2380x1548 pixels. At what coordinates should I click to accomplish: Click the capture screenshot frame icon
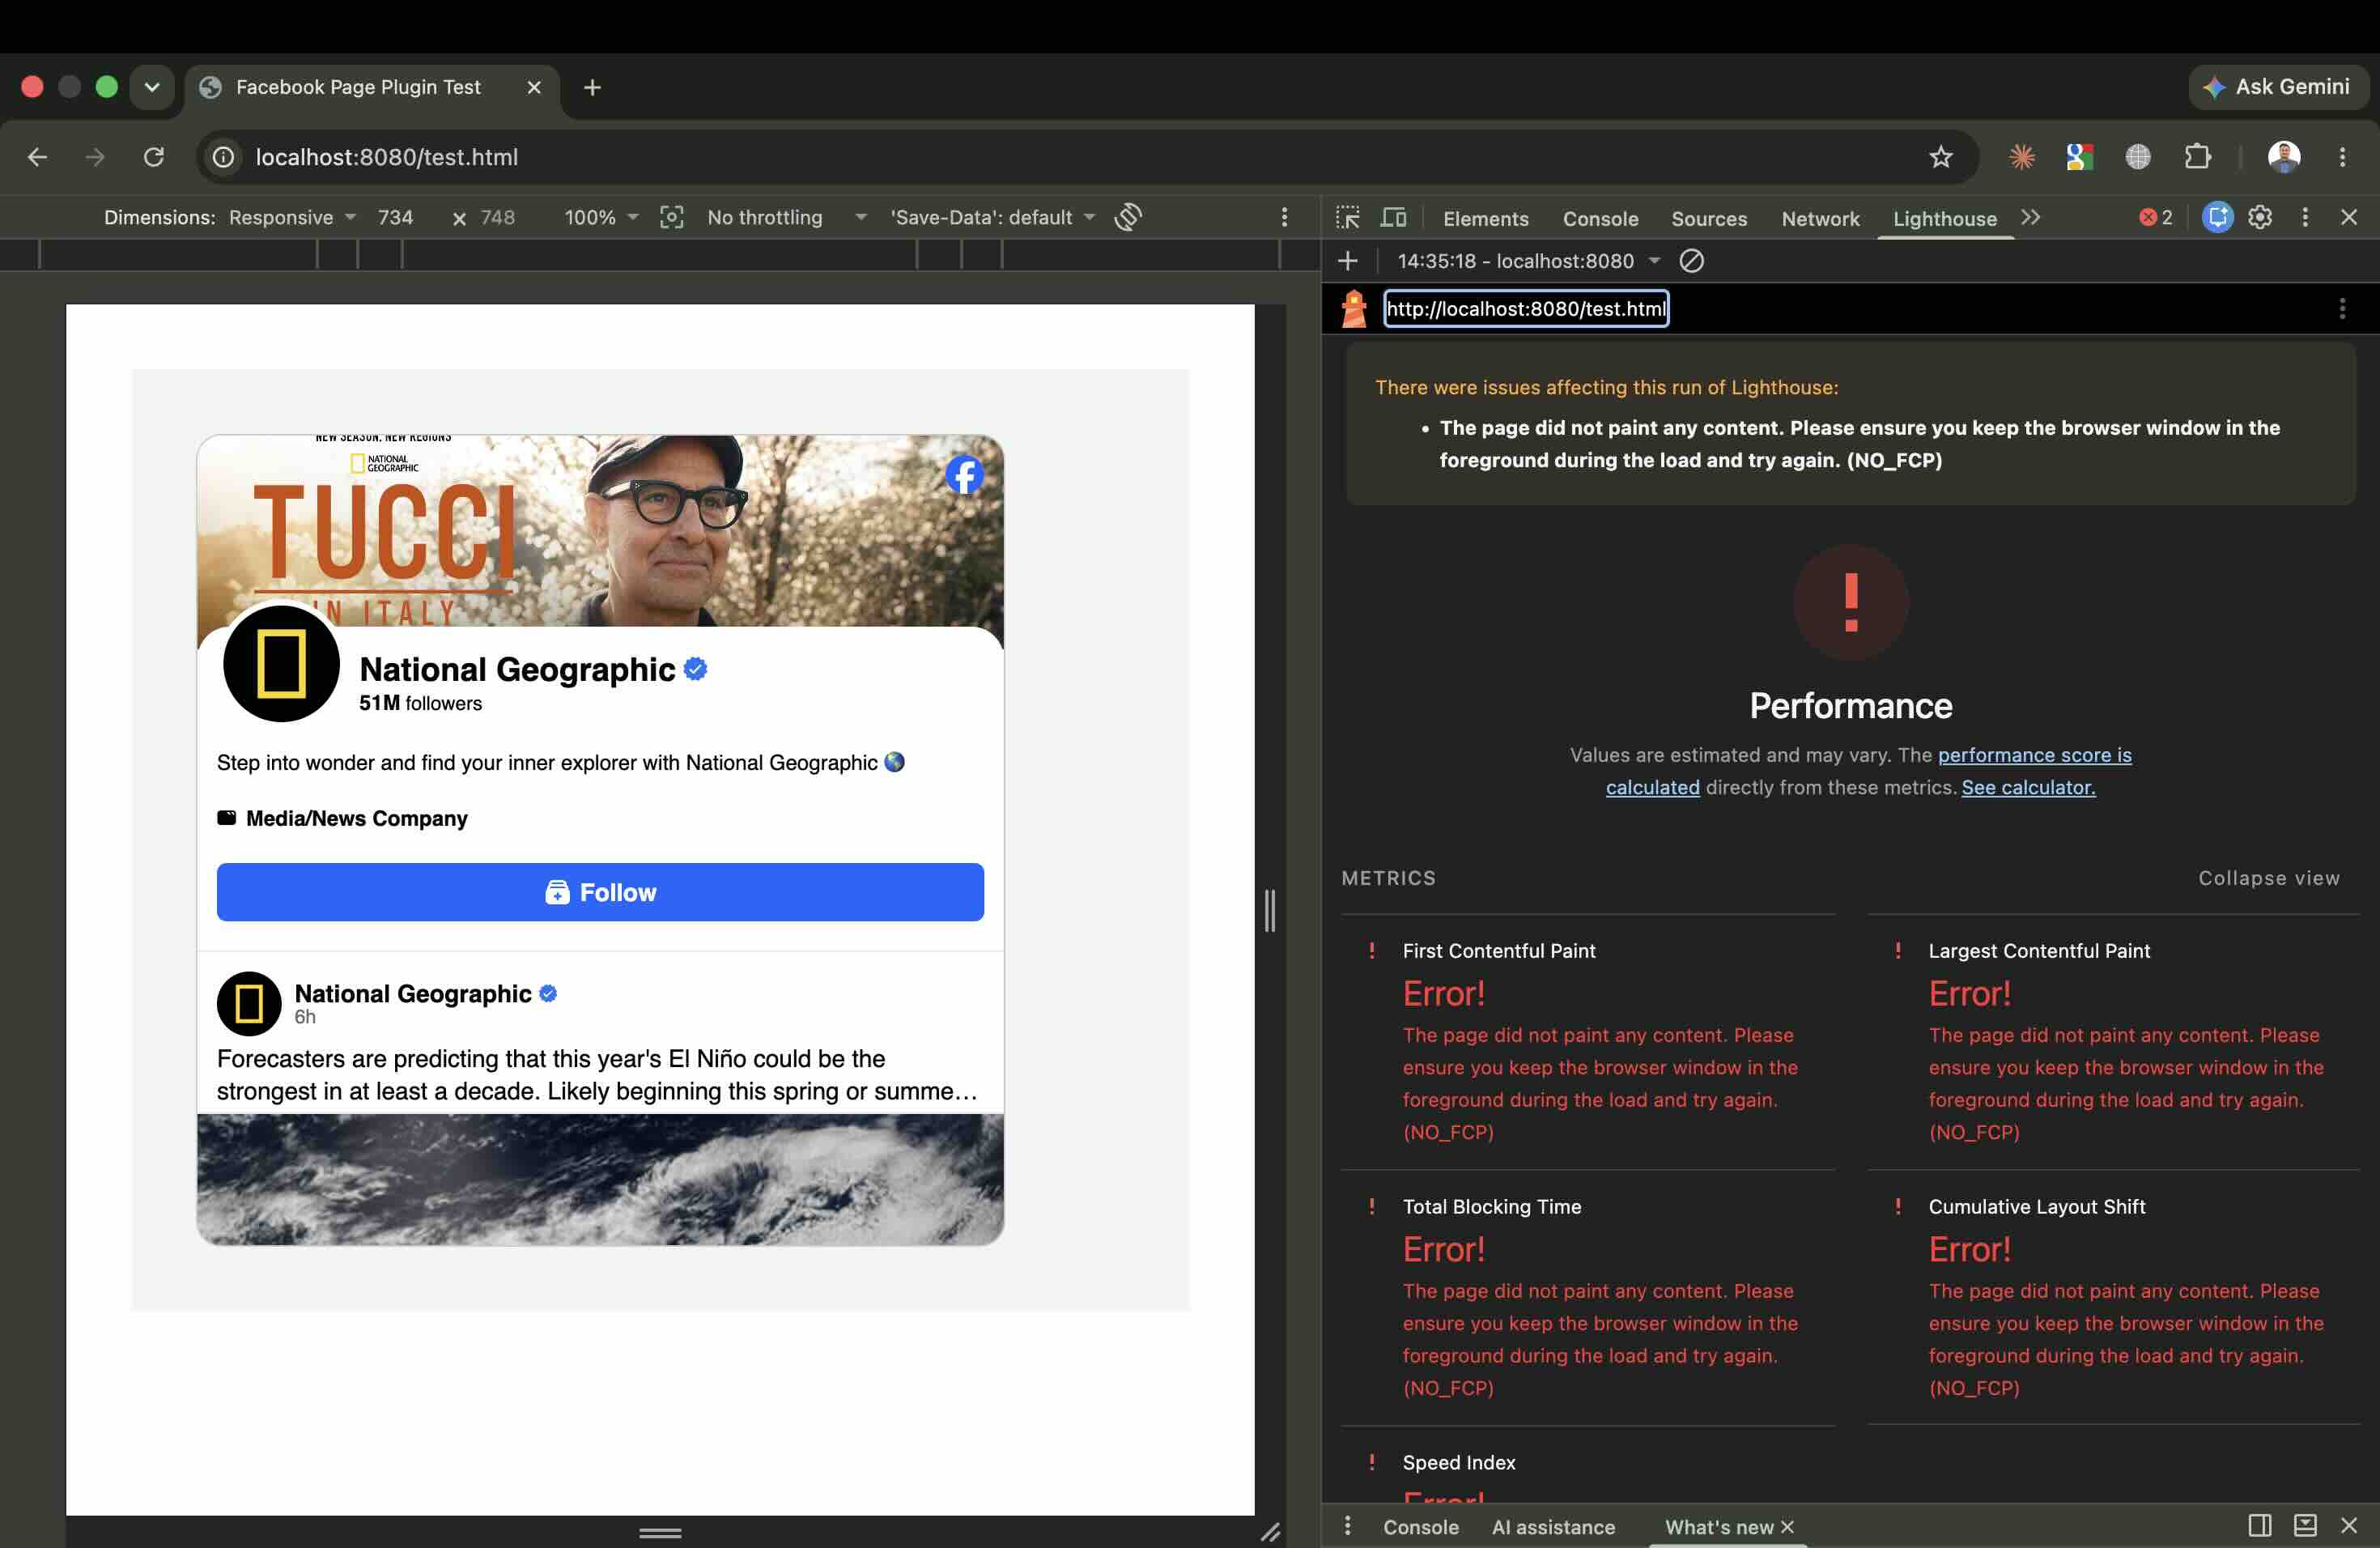672,217
